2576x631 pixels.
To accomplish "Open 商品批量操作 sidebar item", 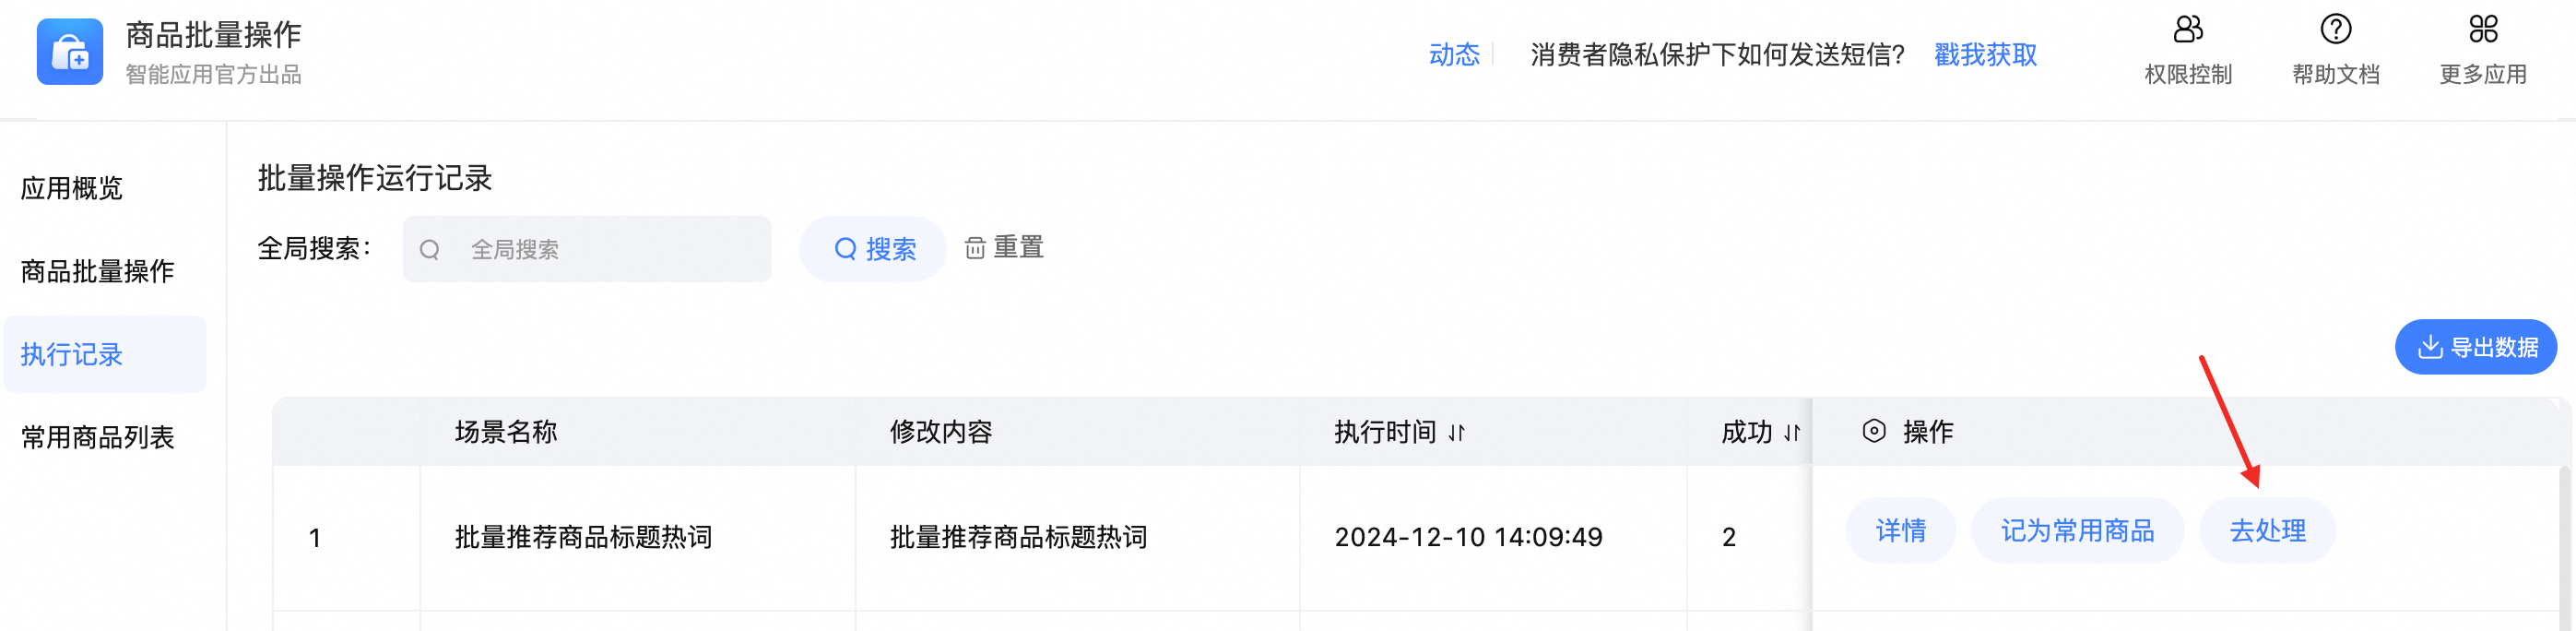I will click(x=98, y=271).
